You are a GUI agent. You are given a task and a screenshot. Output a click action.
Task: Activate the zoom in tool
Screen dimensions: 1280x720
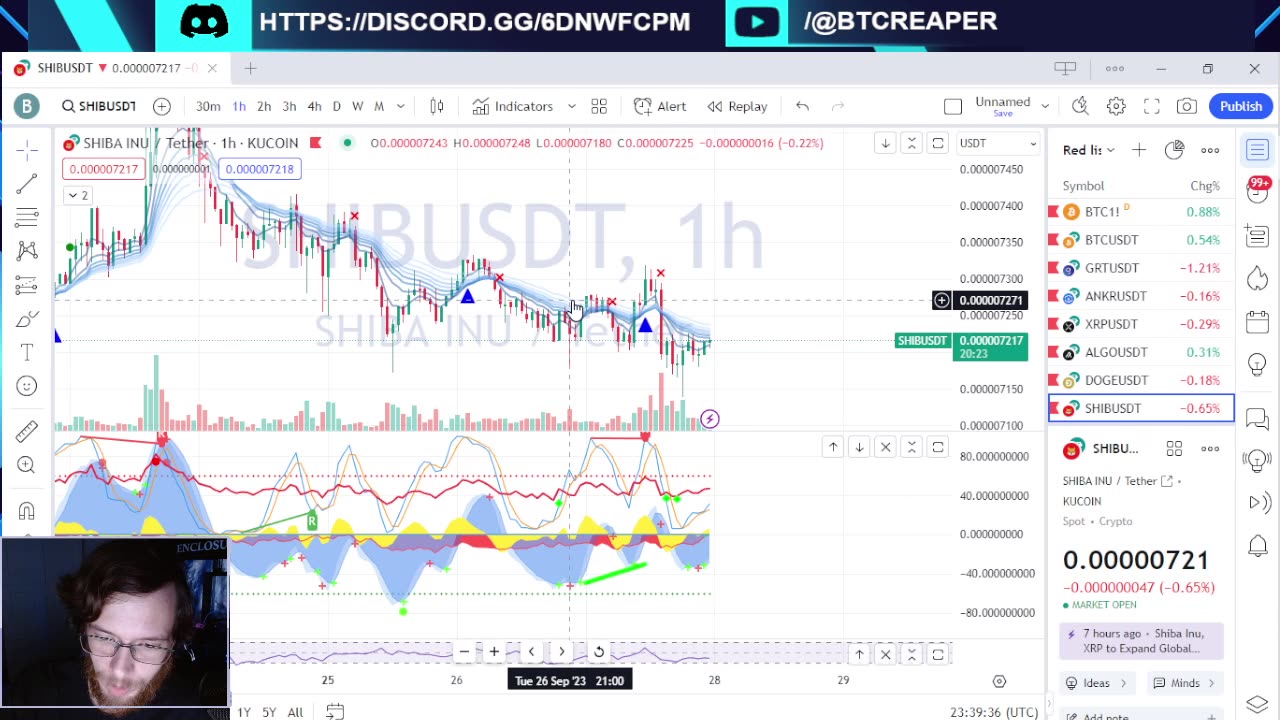tap(27, 465)
